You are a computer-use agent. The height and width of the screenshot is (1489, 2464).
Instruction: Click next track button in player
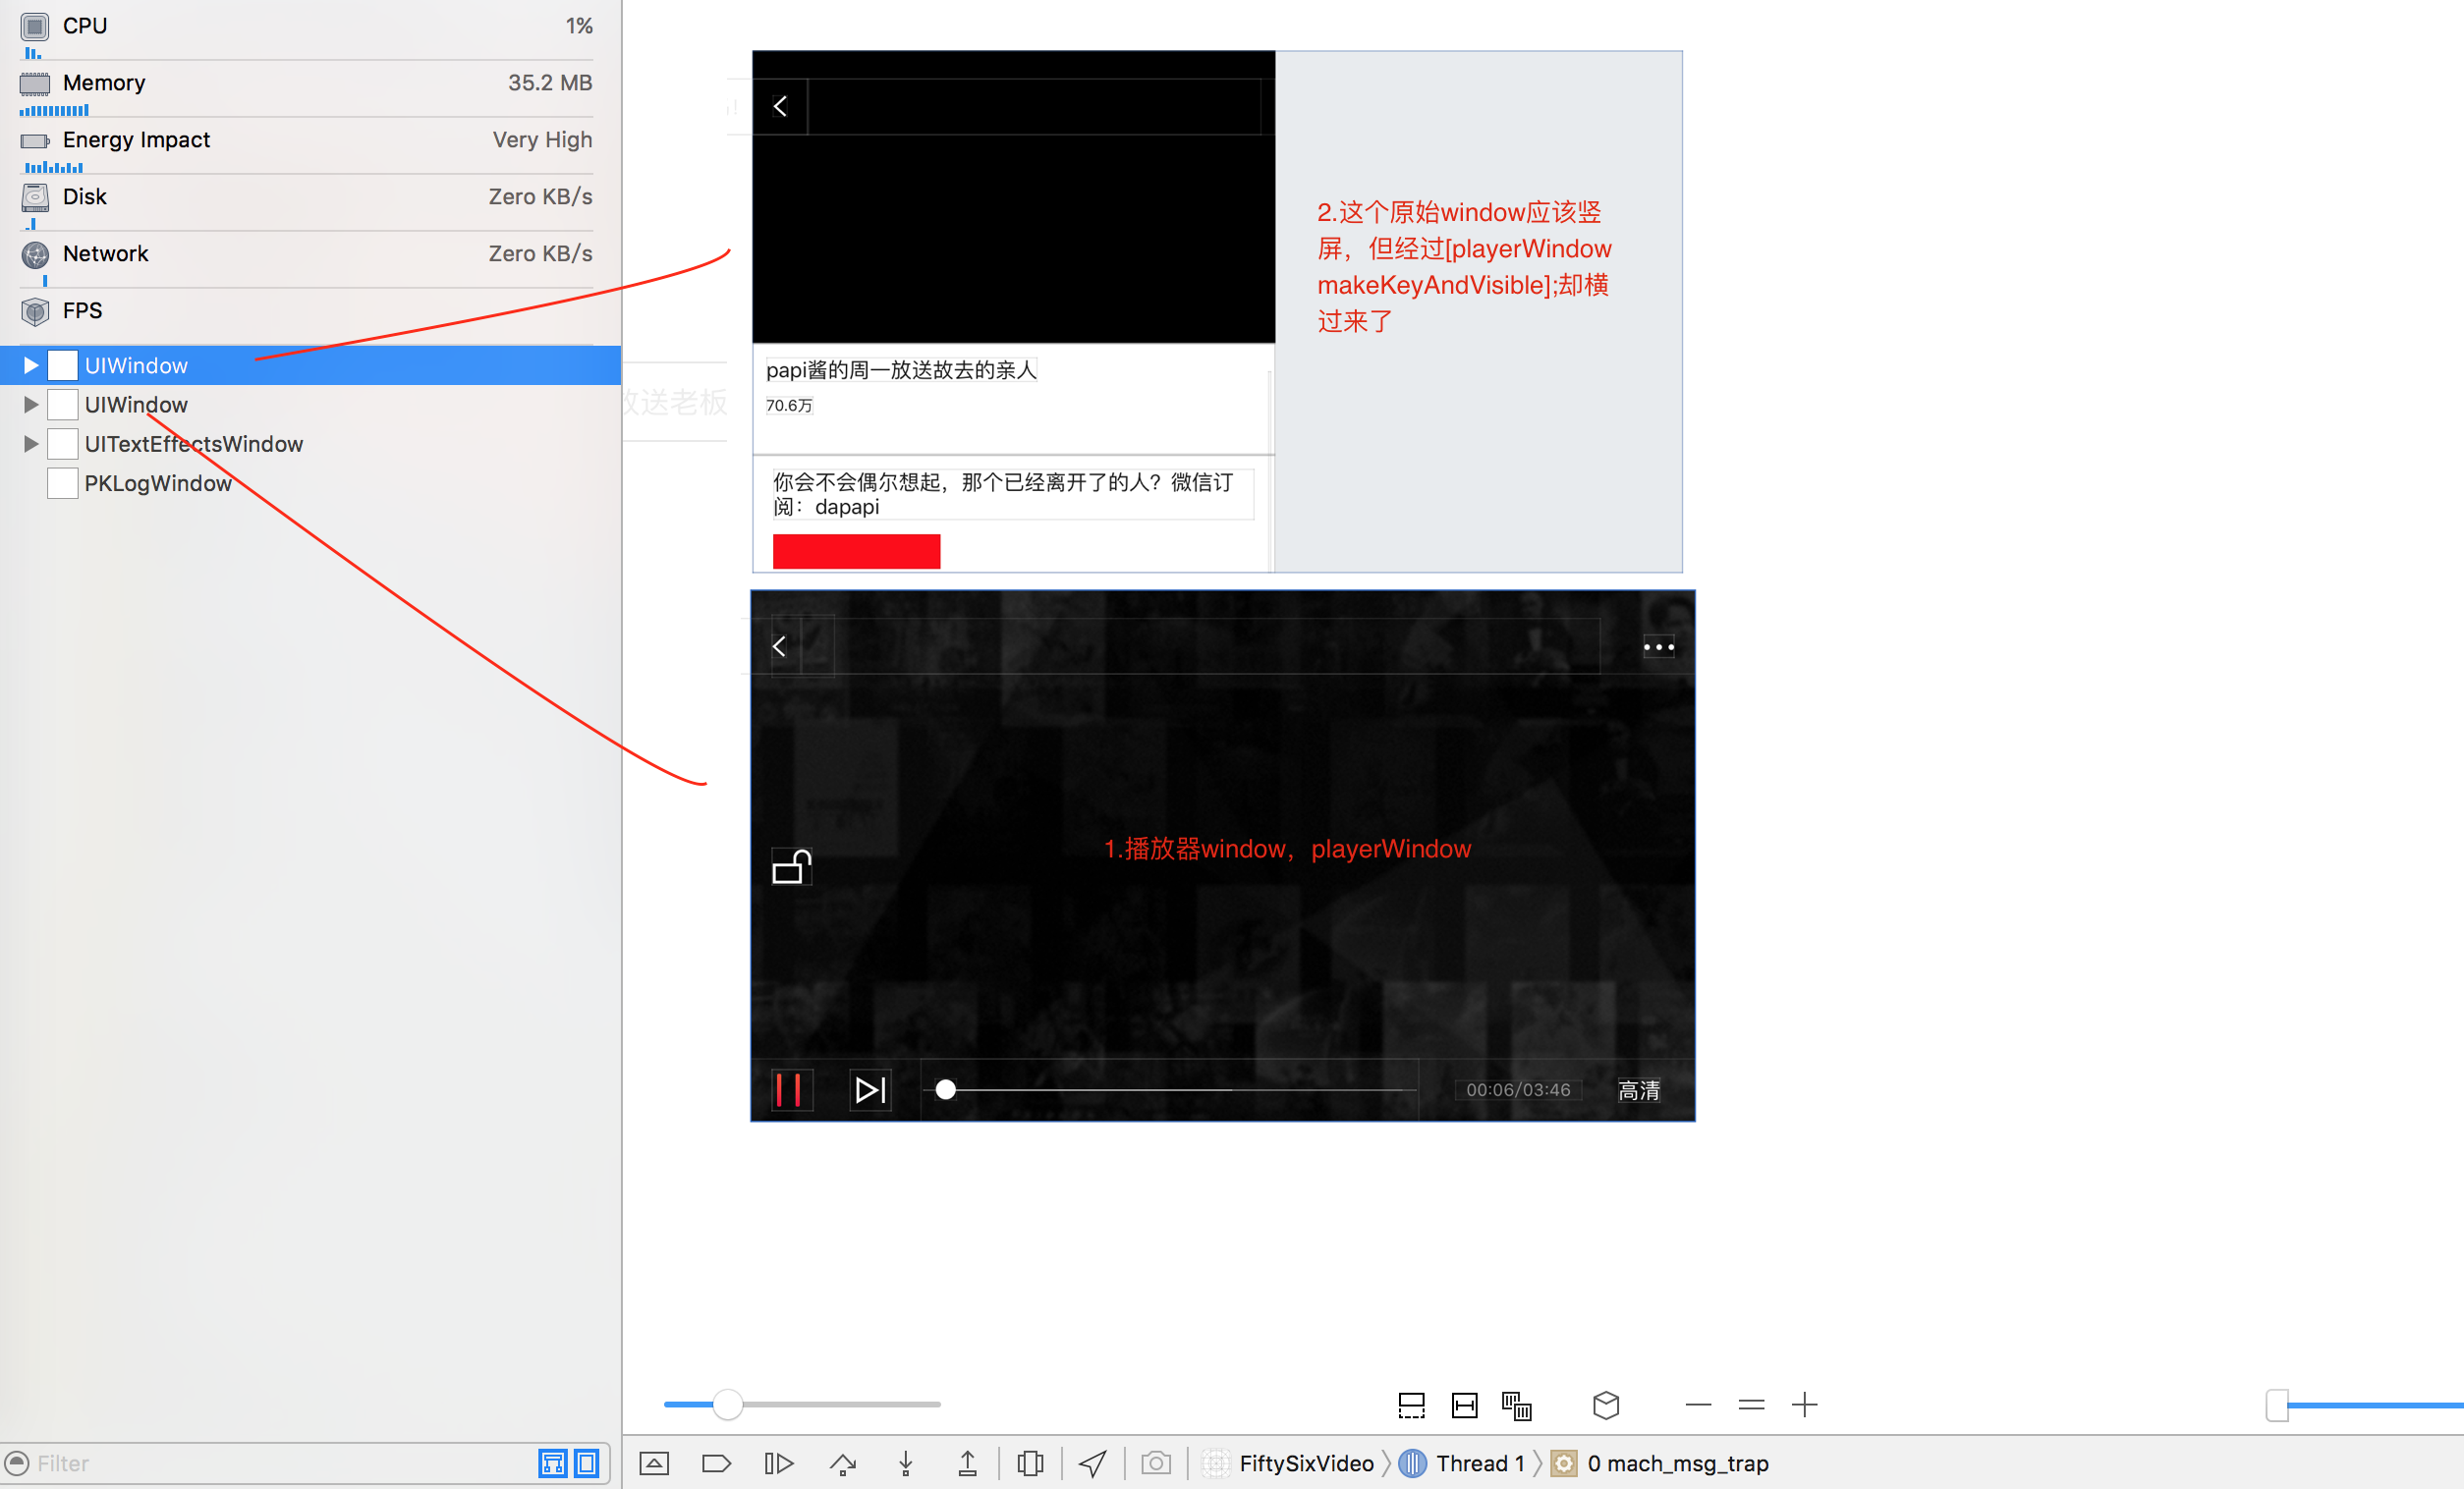tap(870, 1089)
